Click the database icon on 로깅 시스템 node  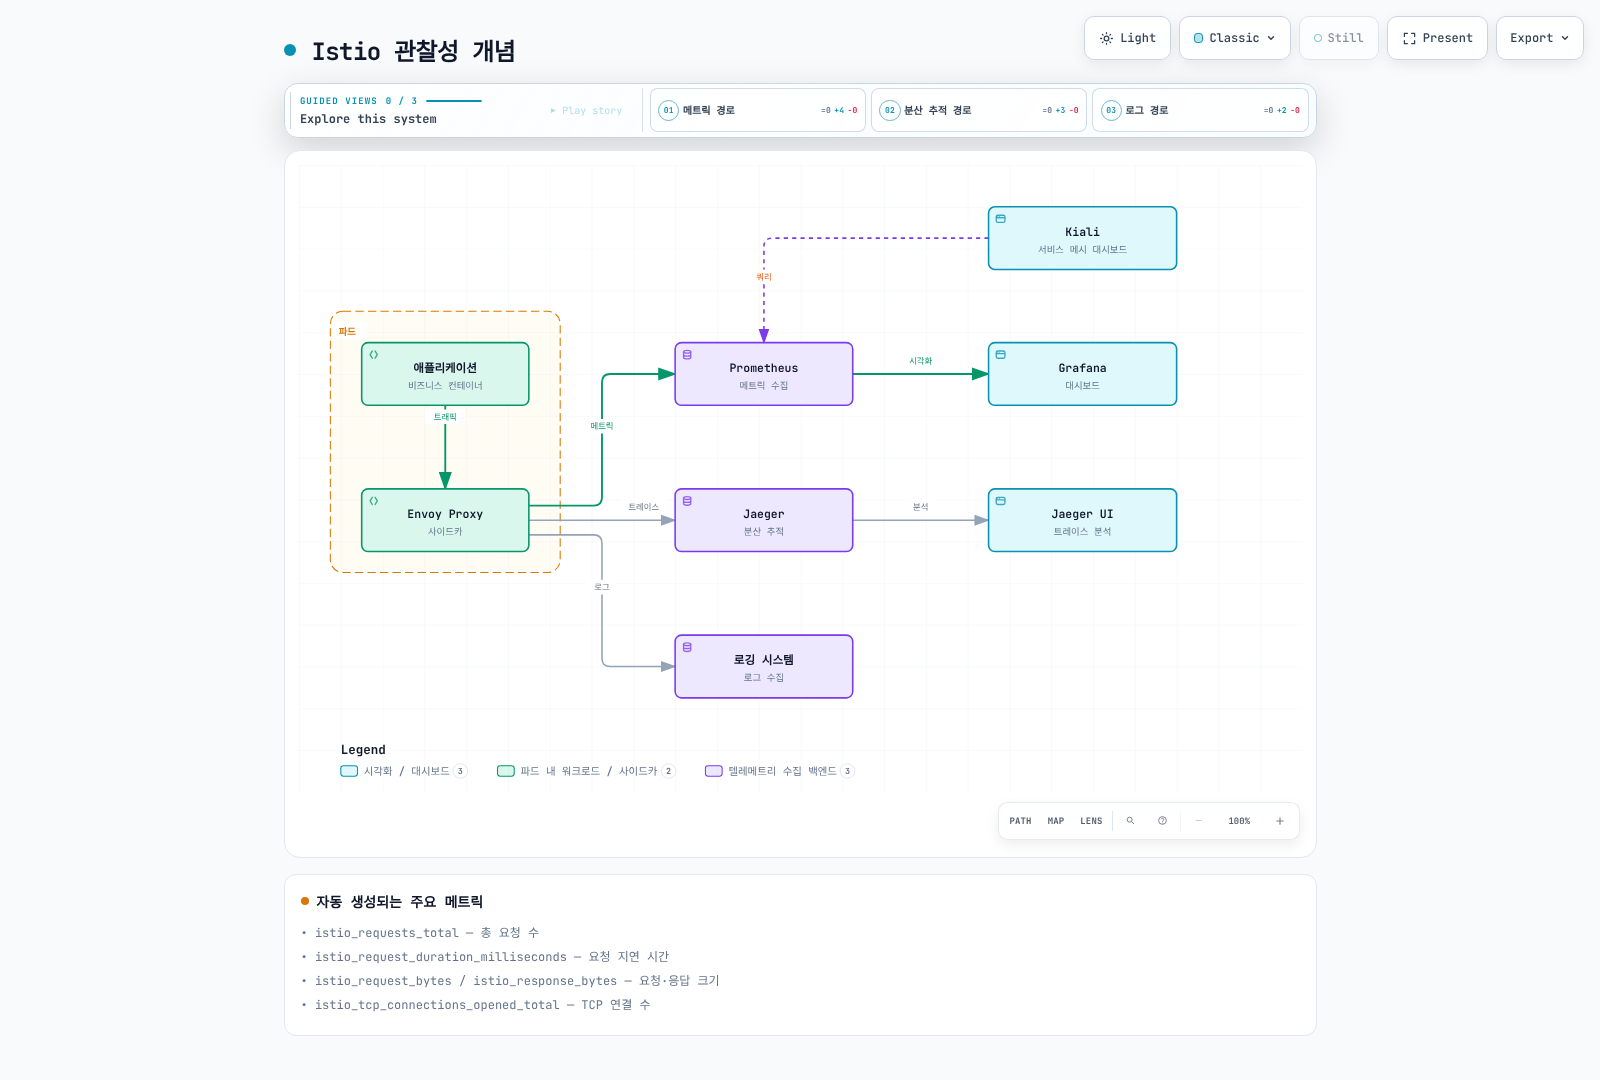coord(687,646)
